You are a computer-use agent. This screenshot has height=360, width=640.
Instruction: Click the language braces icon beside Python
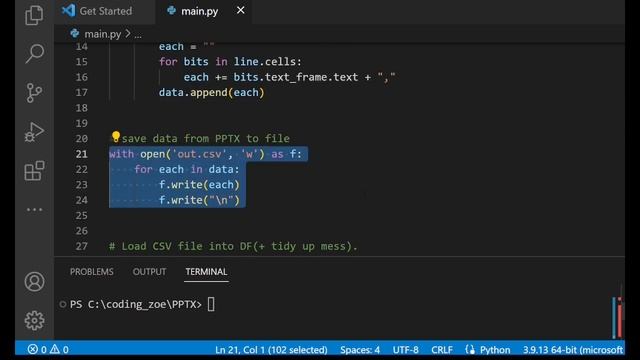coord(470,349)
